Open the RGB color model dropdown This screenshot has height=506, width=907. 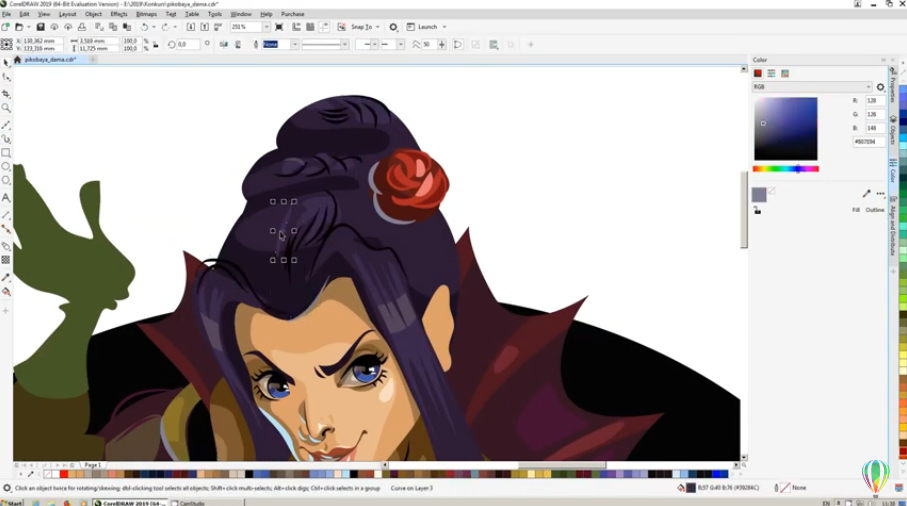[x=812, y=87]
